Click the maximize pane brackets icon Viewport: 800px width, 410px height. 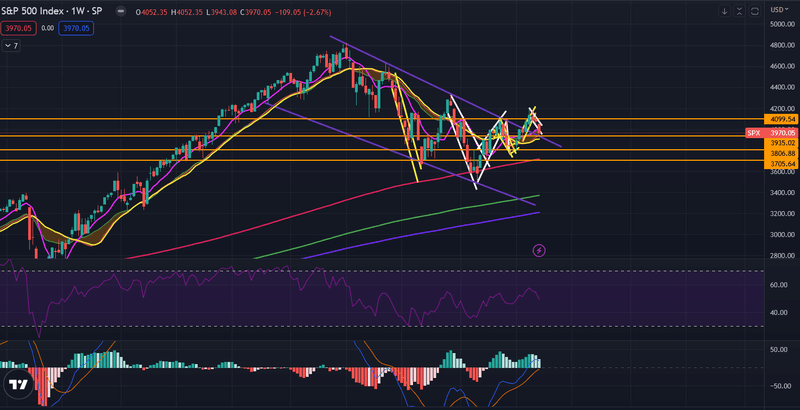[x=756, y=10]
